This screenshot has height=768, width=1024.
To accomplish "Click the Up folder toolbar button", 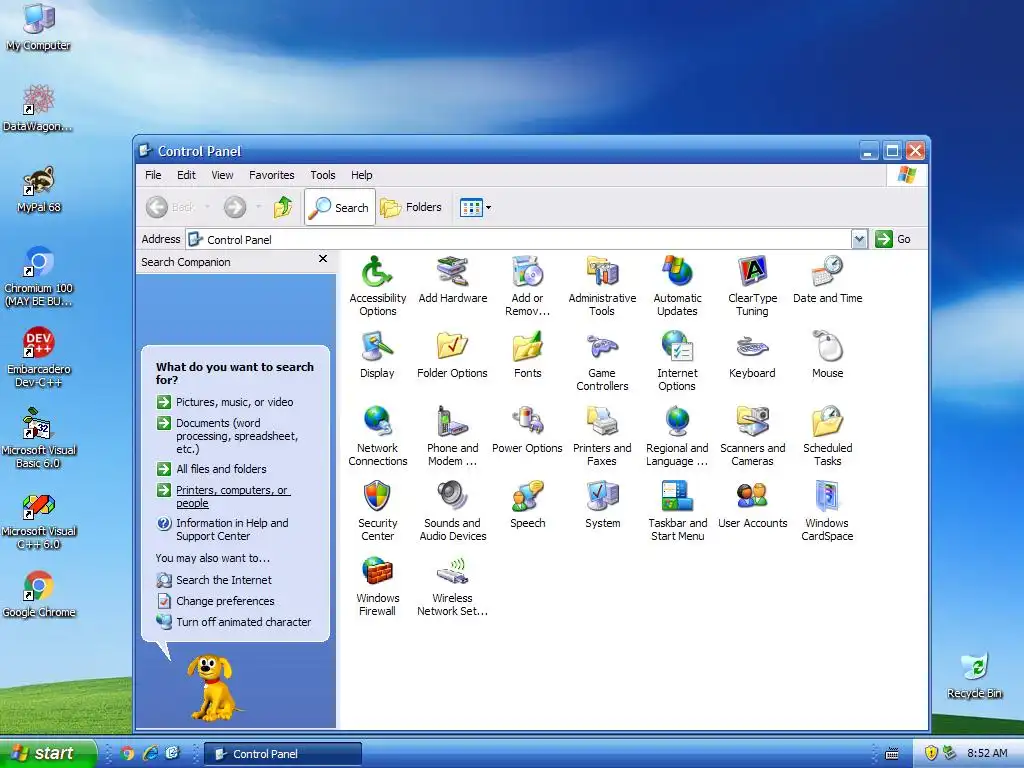I will pos(283,207).
